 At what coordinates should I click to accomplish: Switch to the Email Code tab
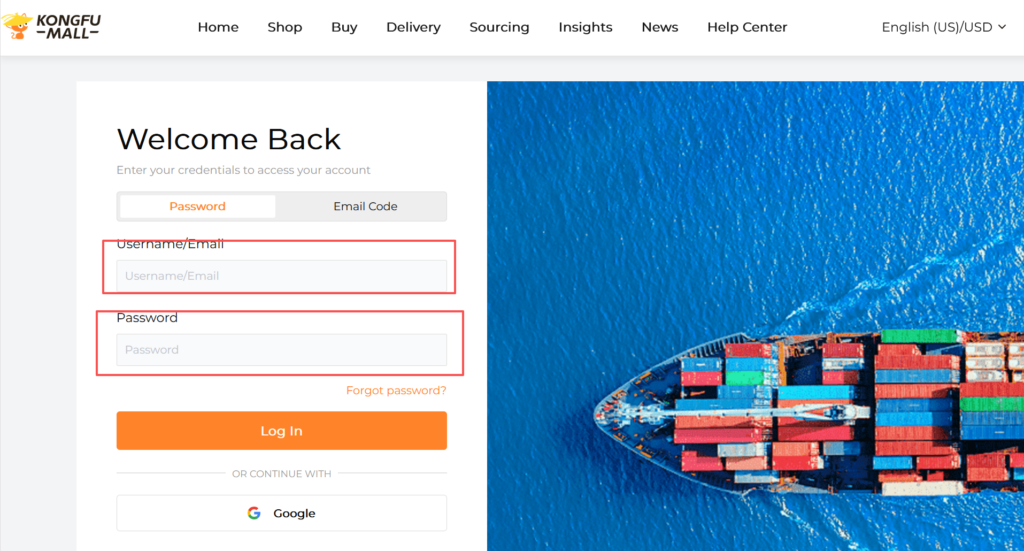tap(365, 206)
